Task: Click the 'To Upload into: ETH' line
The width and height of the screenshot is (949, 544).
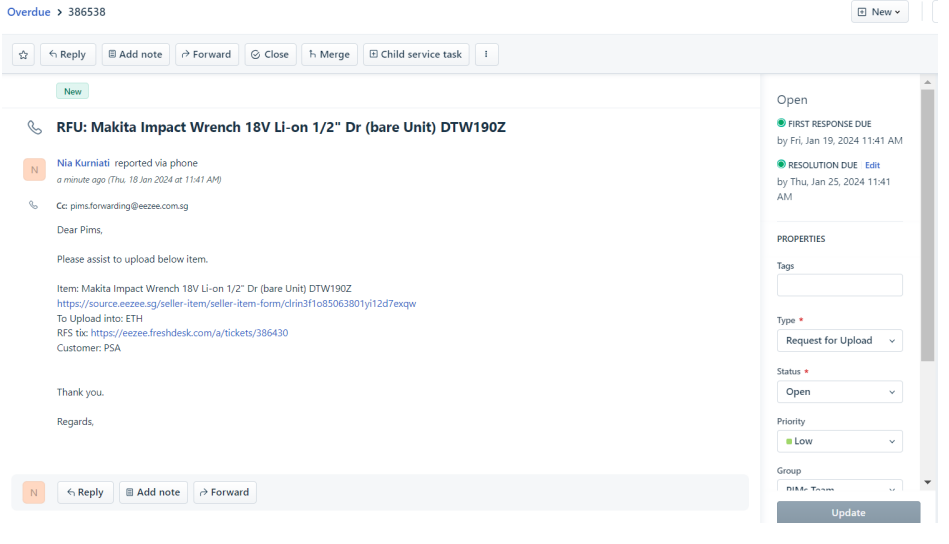Action: pyautogui.click(x=100, y=318)
